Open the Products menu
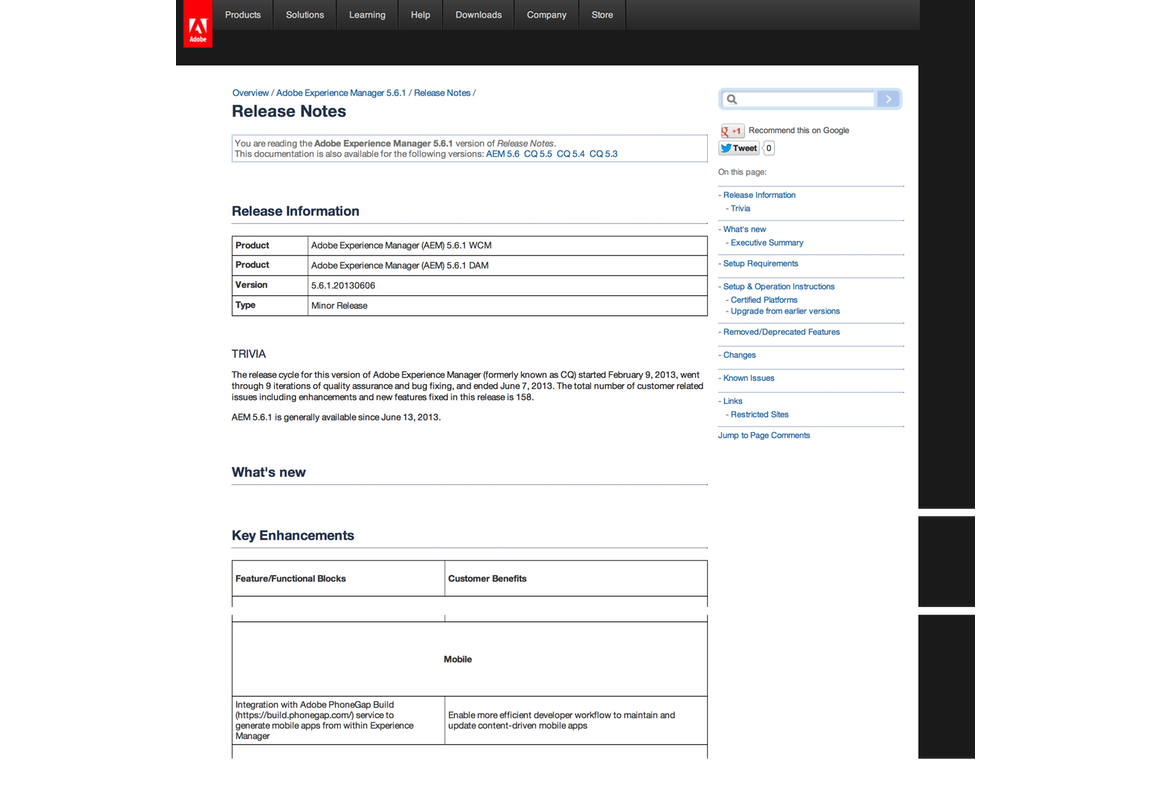 [x=243, y=15]
